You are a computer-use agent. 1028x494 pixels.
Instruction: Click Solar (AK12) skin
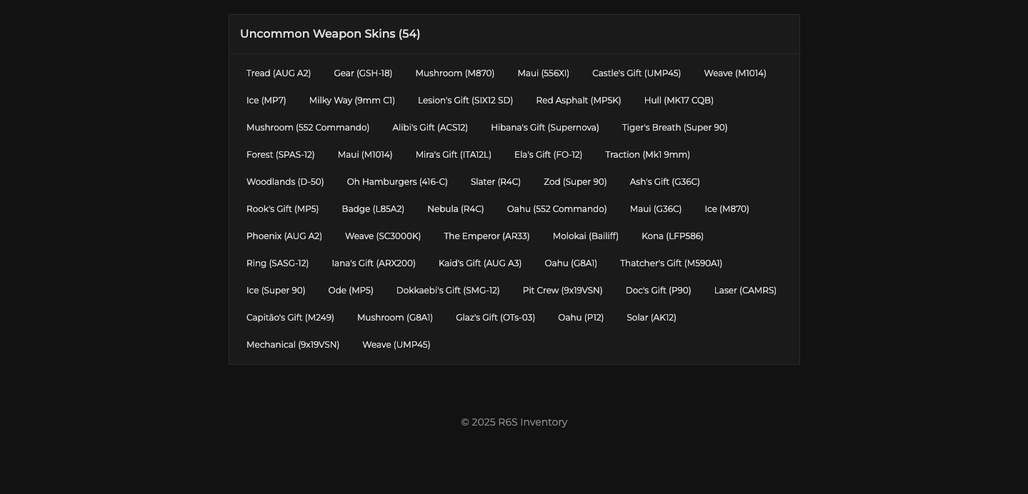652,318
